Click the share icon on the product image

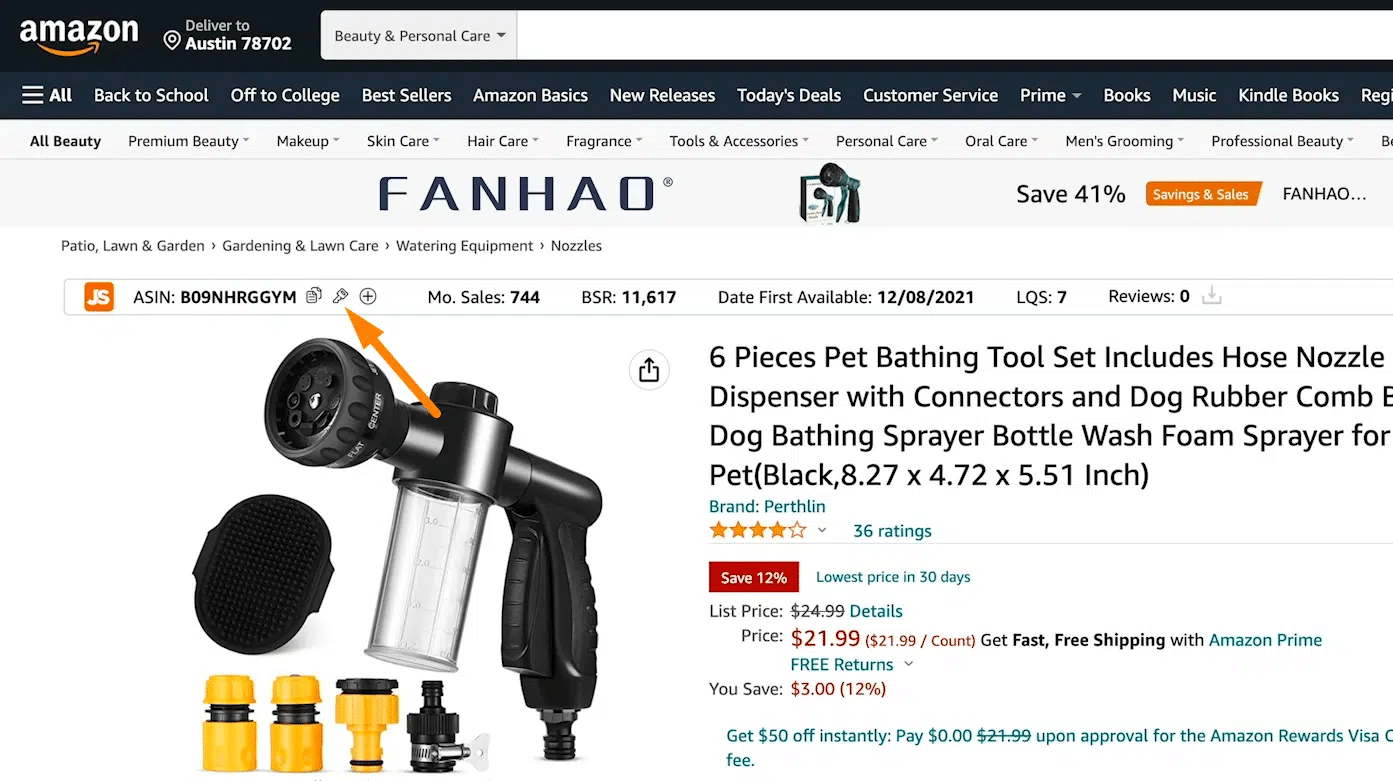(649, 370)
